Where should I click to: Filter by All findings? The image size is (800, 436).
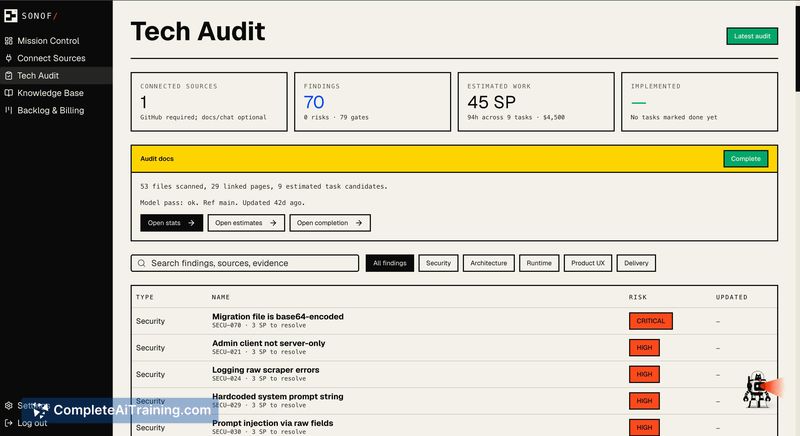tap(390, 263)
